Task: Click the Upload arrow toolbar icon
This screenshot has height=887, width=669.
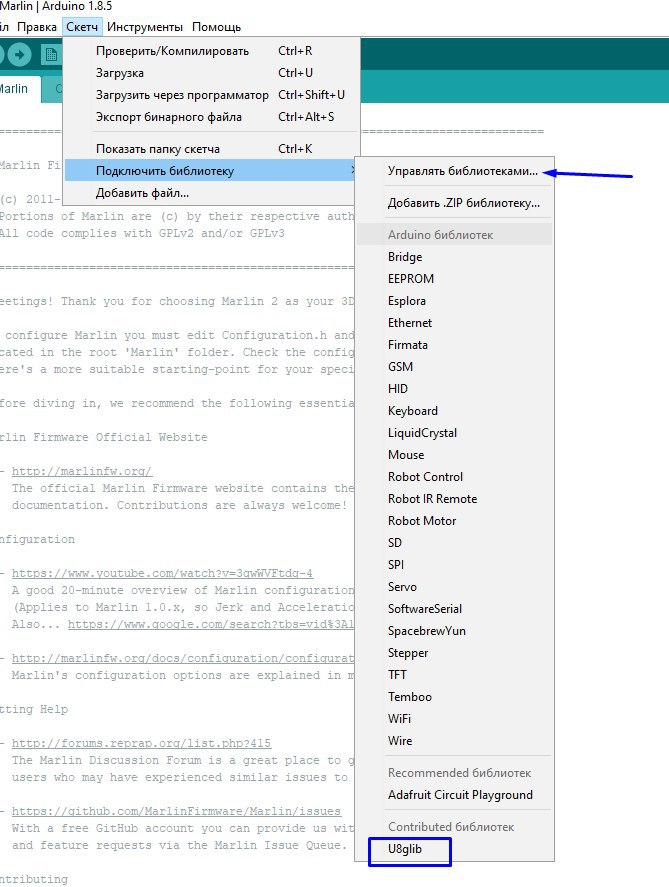Action: coord(19,55)
